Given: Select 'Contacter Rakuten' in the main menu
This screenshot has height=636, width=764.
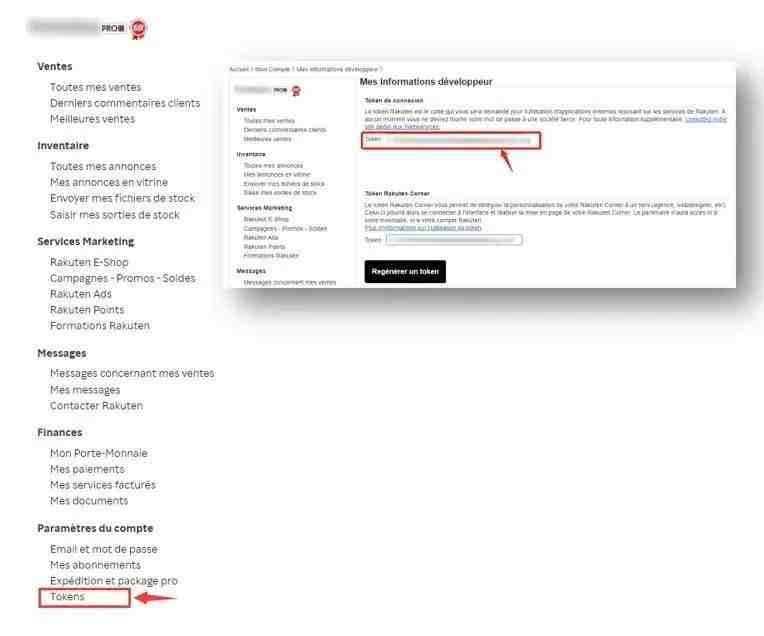Looking at the screenshot, I should (x=96, y=405).
